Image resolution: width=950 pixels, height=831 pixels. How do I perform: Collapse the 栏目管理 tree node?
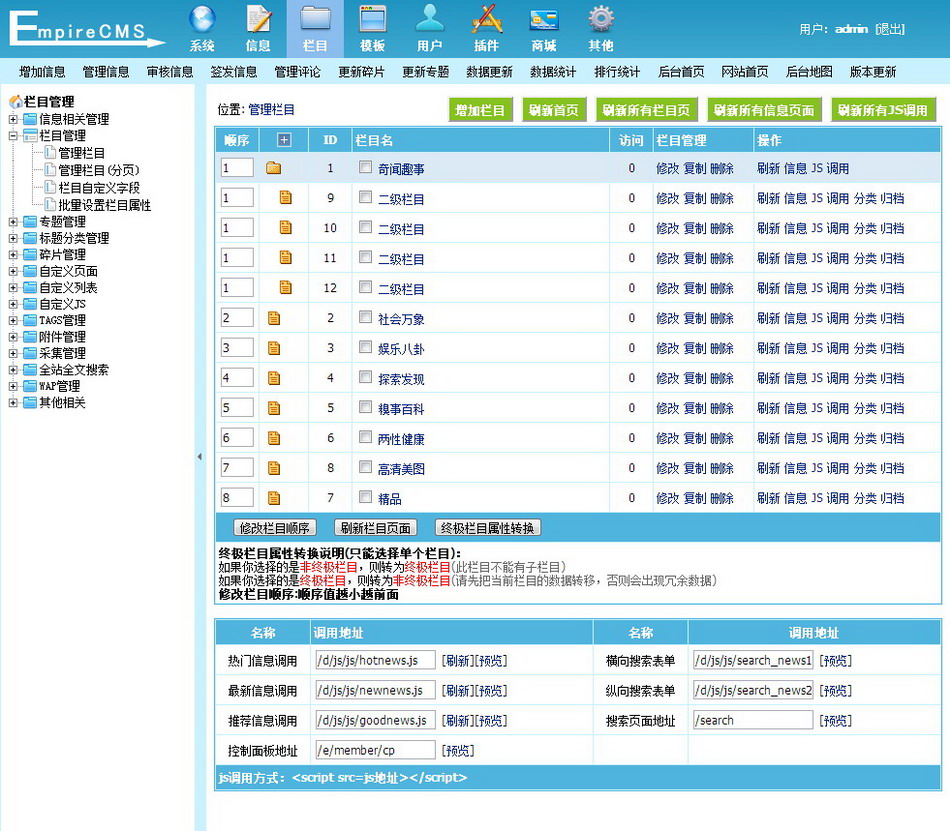pyautogui.click(x=13, y=136)
